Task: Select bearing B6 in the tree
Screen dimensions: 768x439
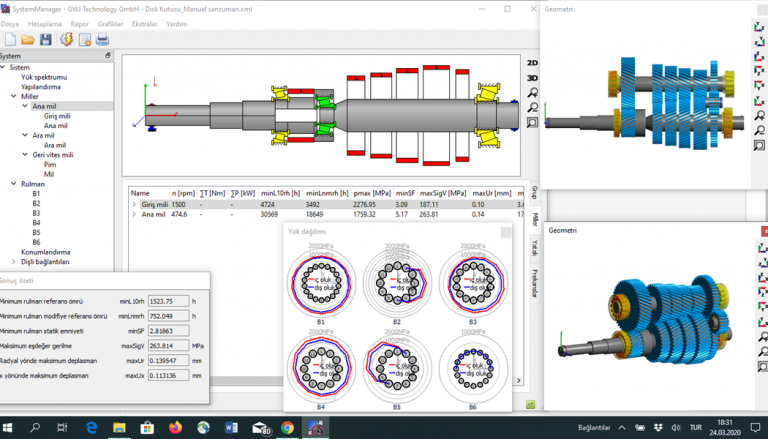Action: [x=36, y=242]
